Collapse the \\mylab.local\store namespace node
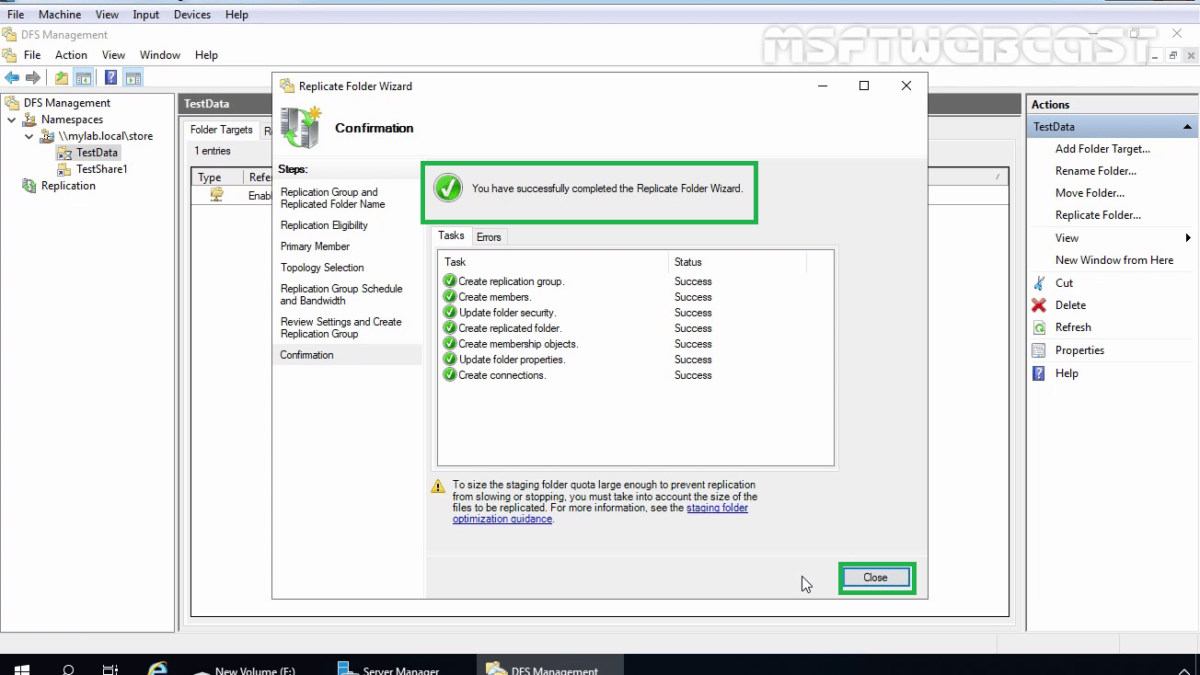 (x=30, y=136)
